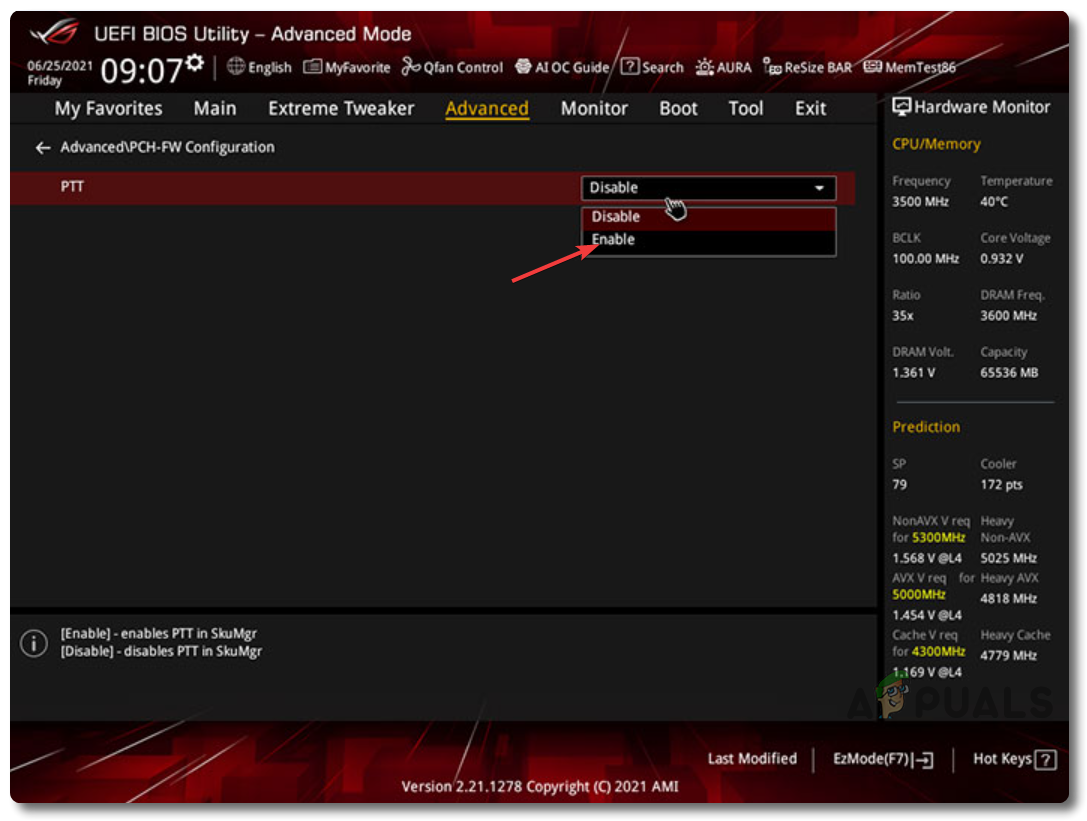The image size is (1087, 821).
Task: Switch to the Monitor tab
Action: point(594,108)
